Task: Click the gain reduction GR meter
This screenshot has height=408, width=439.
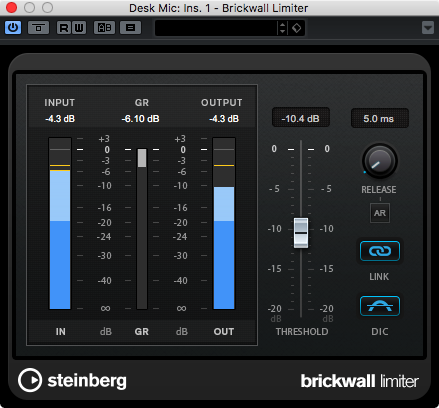Action: coord(142,229)
